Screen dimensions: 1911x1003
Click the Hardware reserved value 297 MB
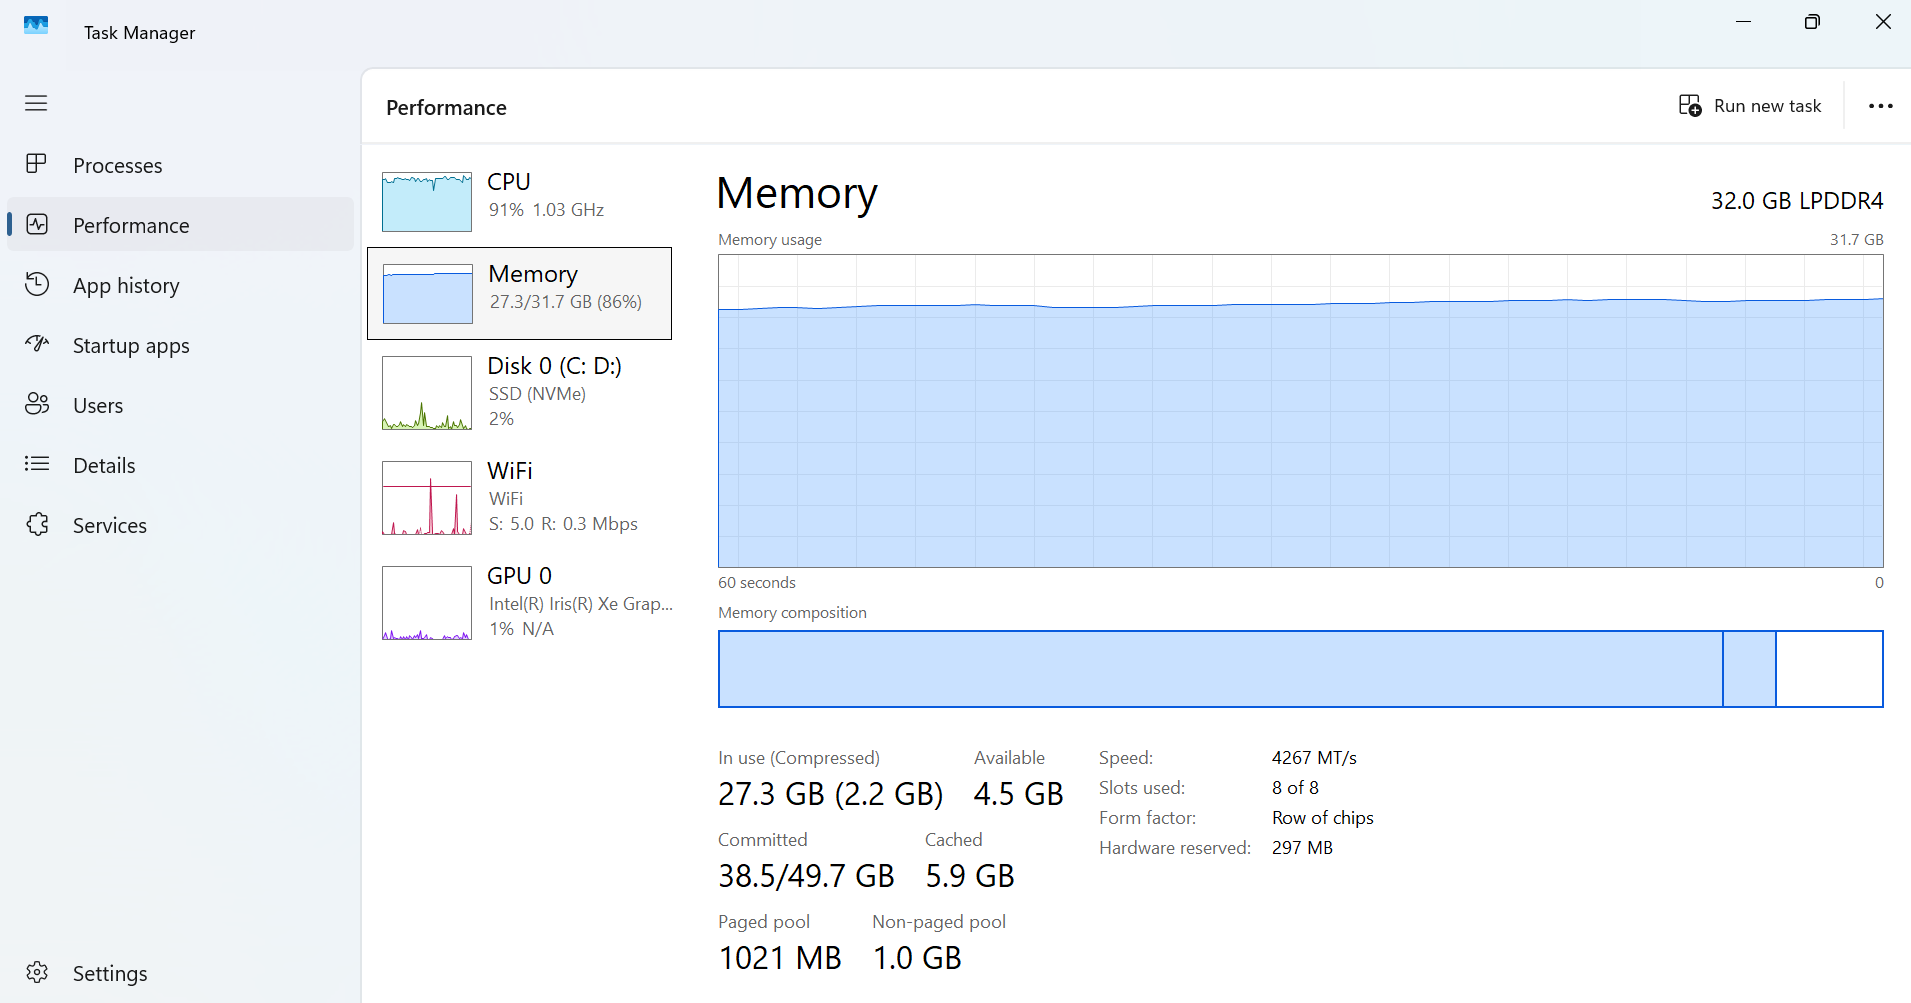pos(1302,848)
